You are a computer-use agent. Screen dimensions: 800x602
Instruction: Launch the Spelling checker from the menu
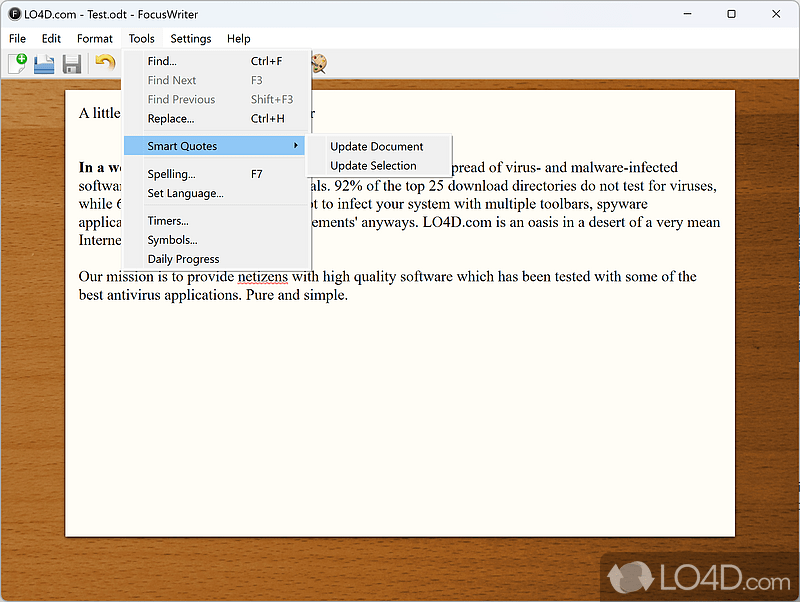(x=170, y=173)
